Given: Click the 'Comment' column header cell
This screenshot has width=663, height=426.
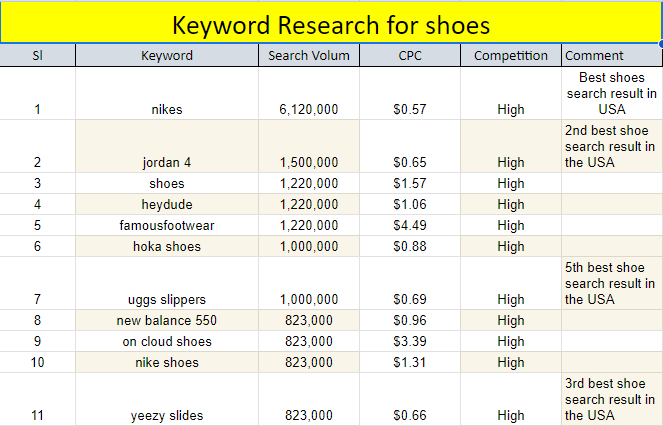Looking at the screenshot, I should 611,56.
